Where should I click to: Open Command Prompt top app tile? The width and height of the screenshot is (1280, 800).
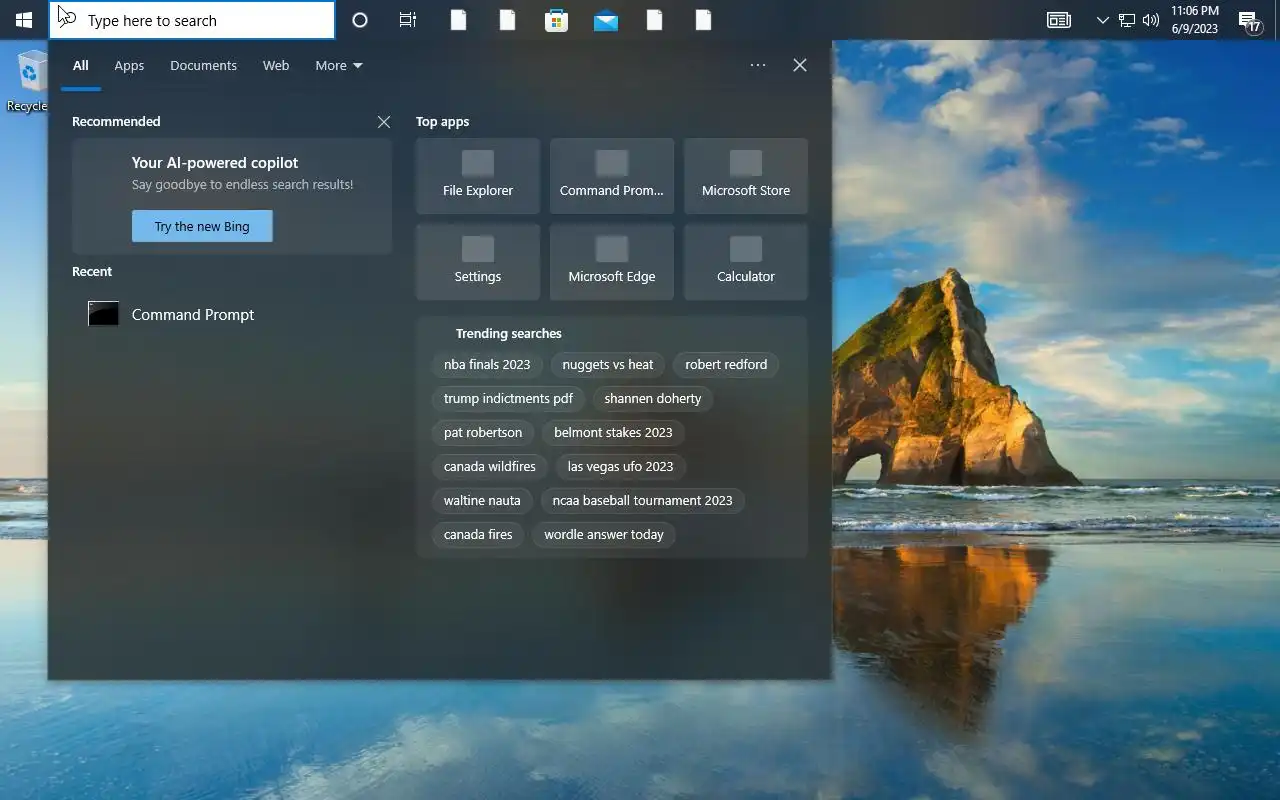click(x=612, y=176)
